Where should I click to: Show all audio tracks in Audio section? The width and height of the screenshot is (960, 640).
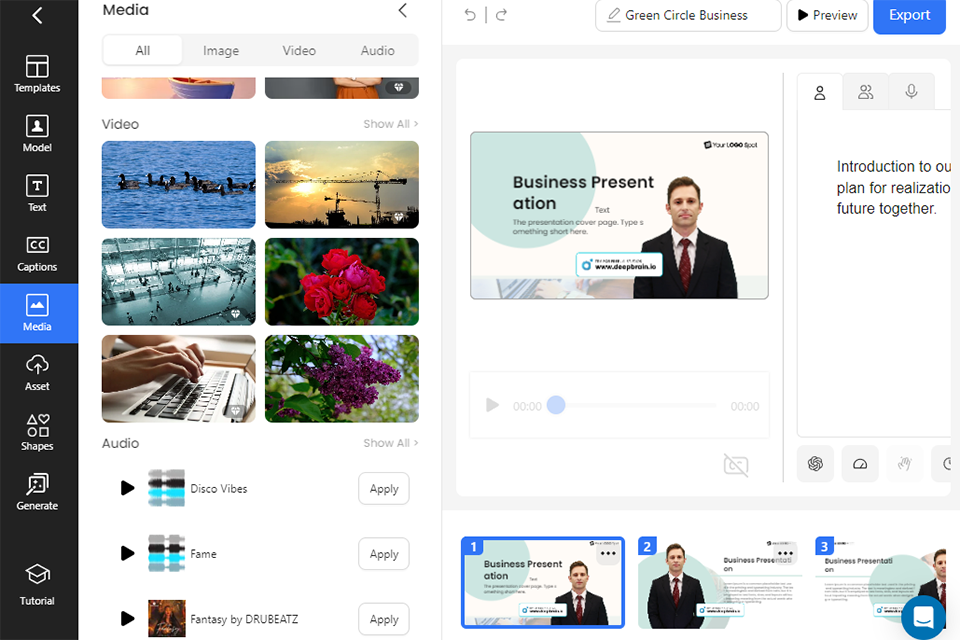point(391,443)
